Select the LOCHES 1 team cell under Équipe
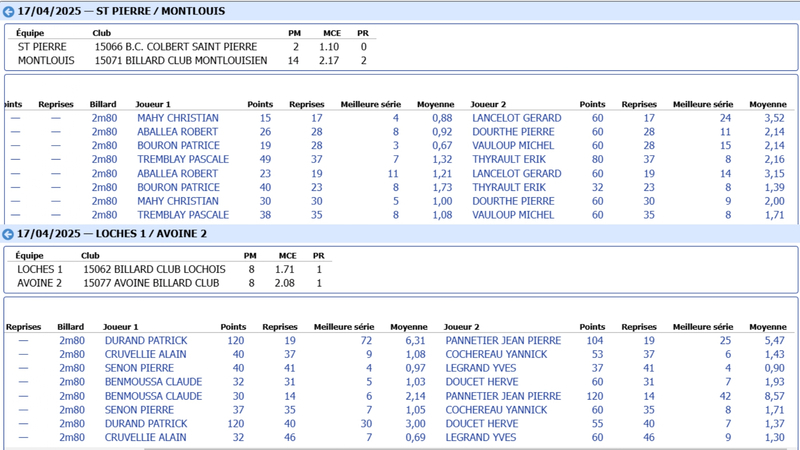 pyautogui.click(x=40, y=269)
